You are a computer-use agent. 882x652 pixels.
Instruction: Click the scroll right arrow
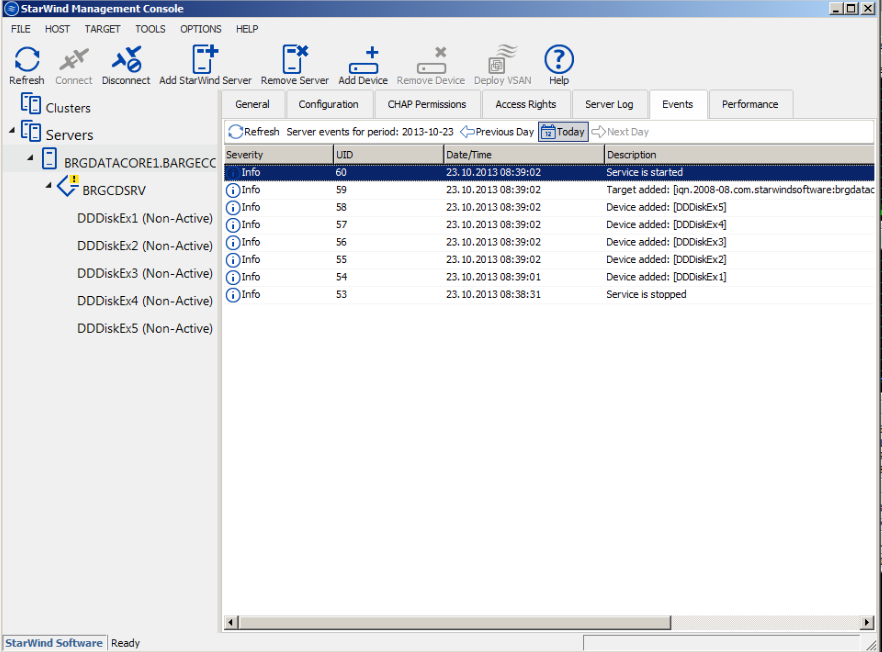click(868, 622)
